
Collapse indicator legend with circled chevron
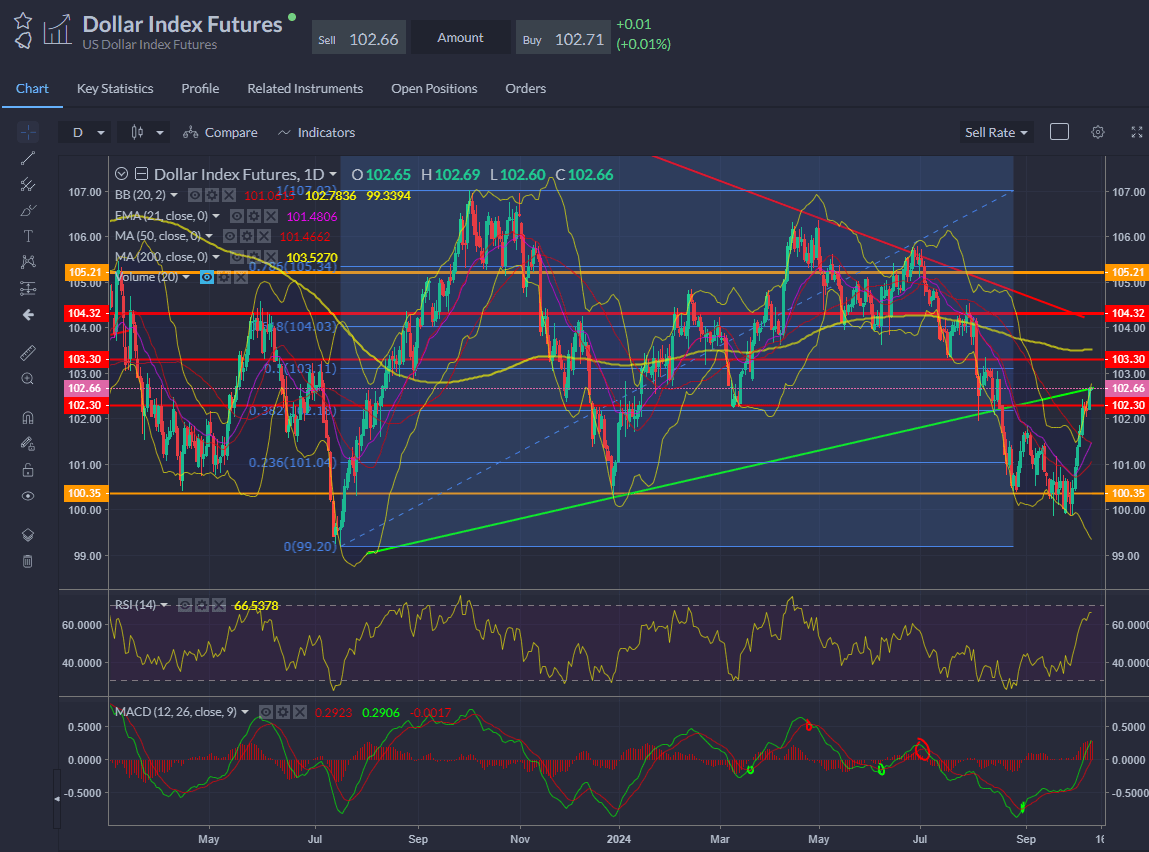122,174
